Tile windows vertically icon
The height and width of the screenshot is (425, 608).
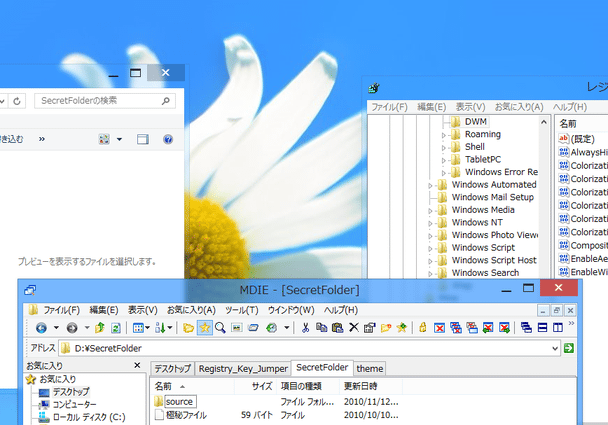point(558,328)
